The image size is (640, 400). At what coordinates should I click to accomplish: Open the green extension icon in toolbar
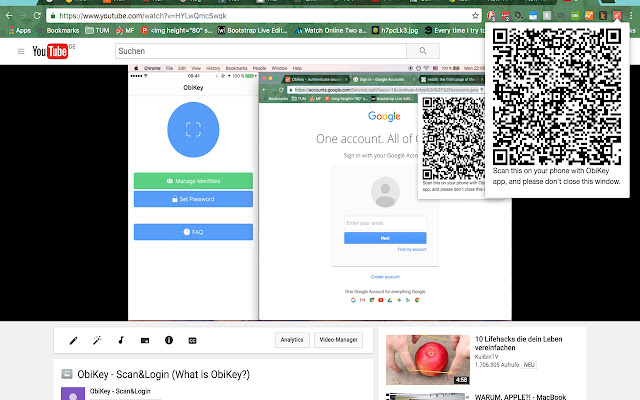[575, 16]
